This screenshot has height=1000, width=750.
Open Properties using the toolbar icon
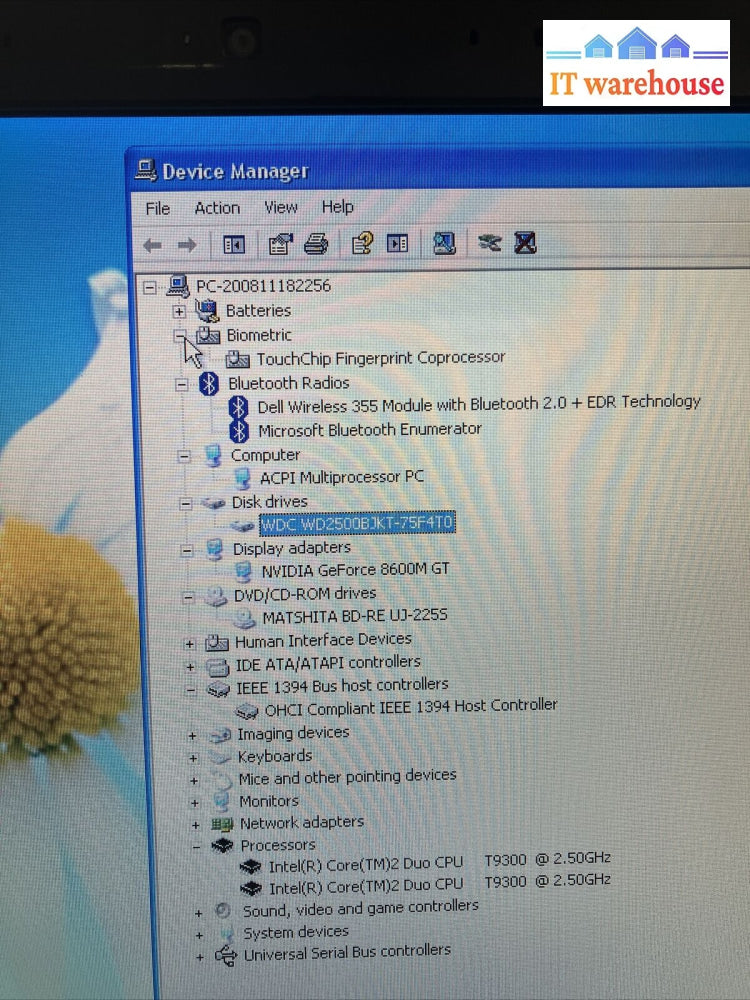pyautogui.click(x=281, y=243)
